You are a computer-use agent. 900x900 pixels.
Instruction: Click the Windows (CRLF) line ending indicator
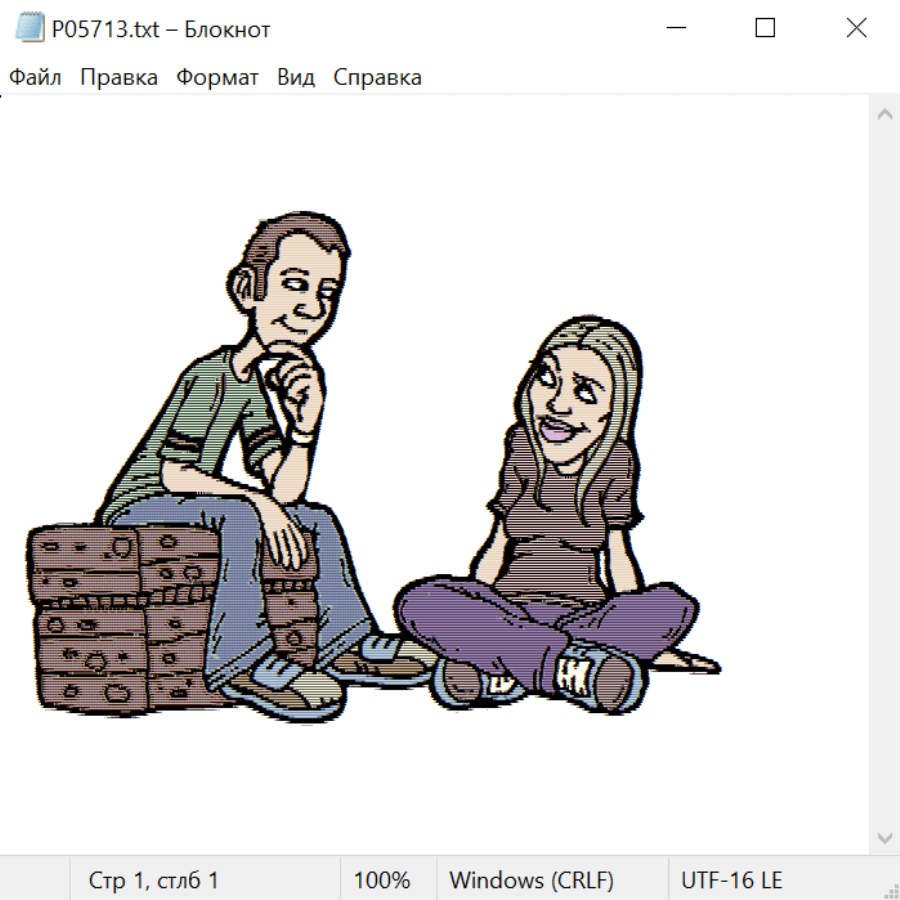click(531, 880)
